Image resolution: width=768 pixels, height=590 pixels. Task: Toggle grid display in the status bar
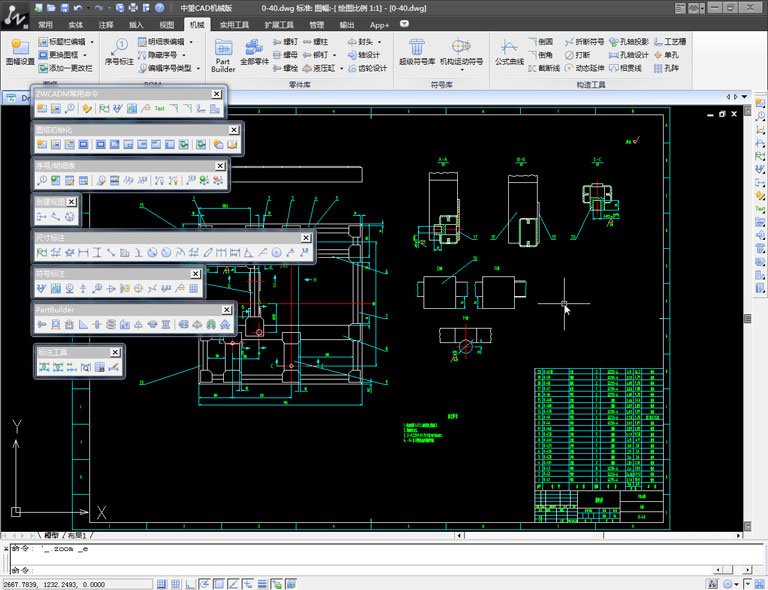[176, 583]
